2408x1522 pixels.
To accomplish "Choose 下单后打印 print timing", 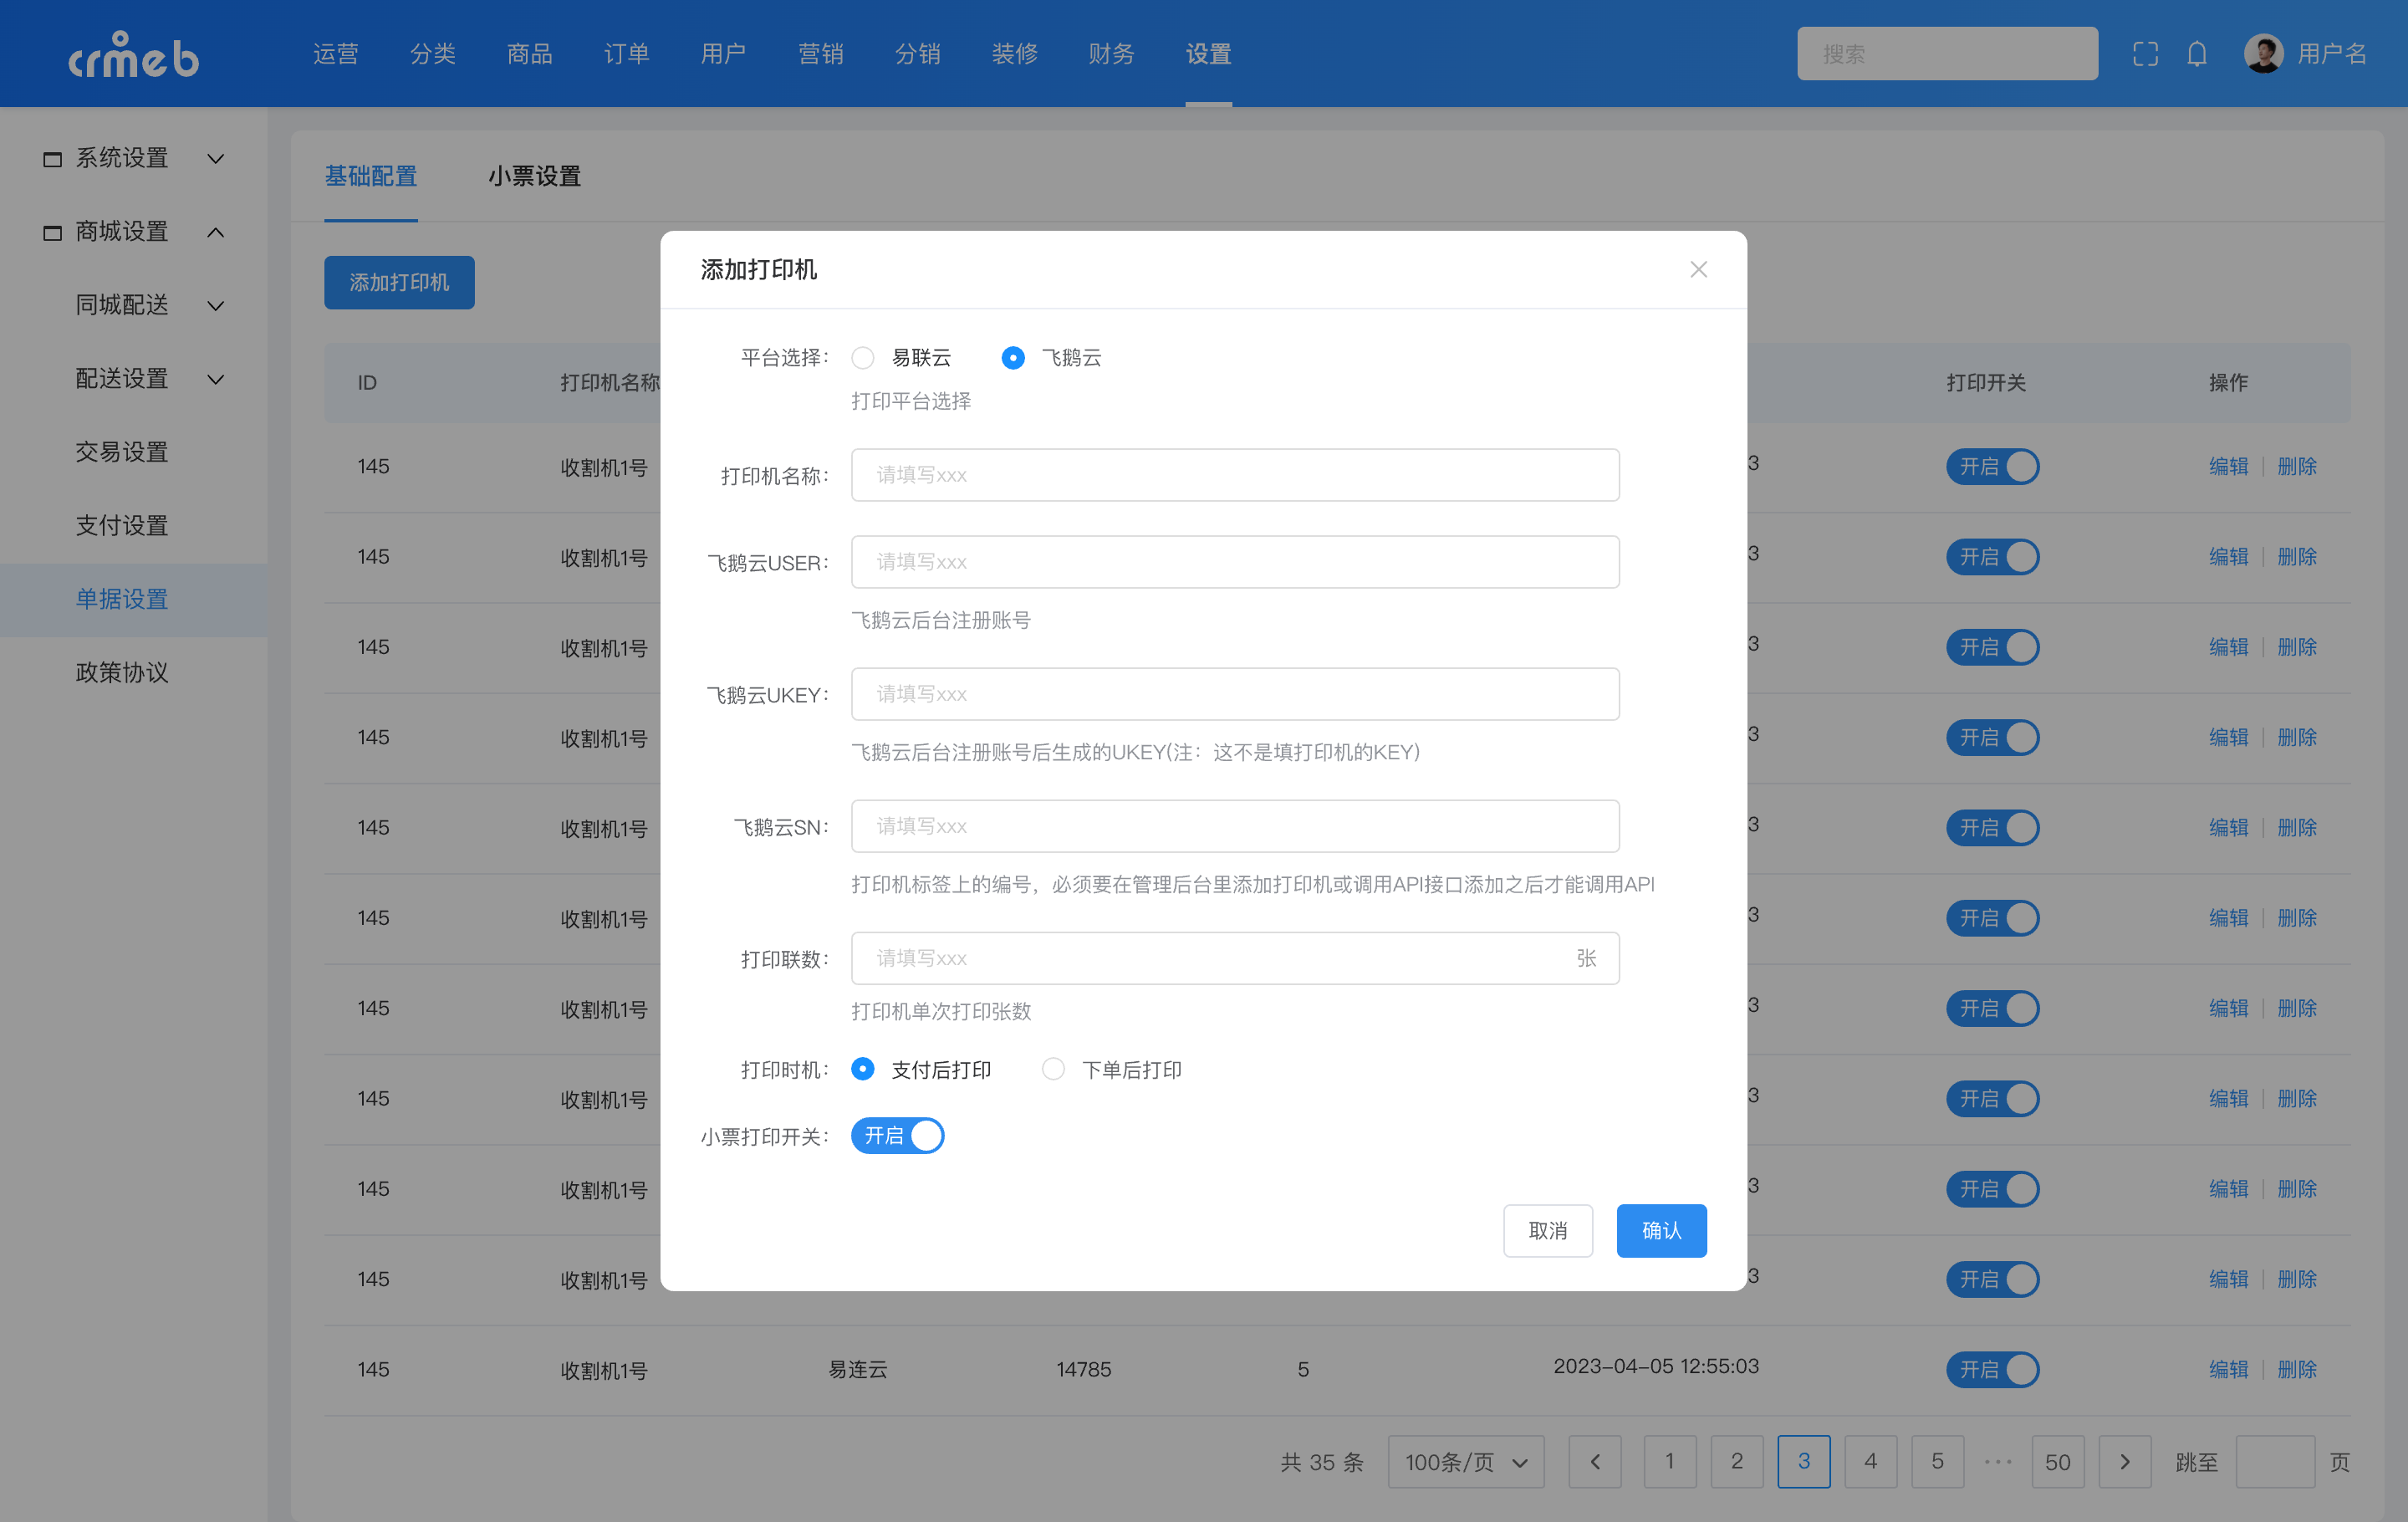I will click(x=1053, y=1069).
